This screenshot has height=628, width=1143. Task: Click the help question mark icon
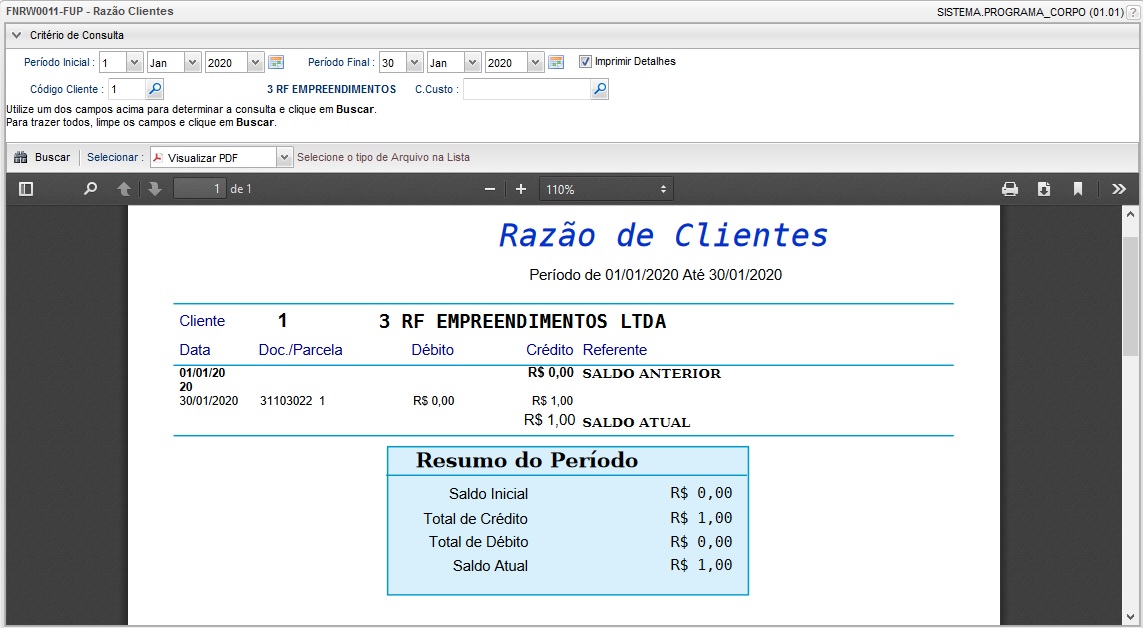(1132, 11)
